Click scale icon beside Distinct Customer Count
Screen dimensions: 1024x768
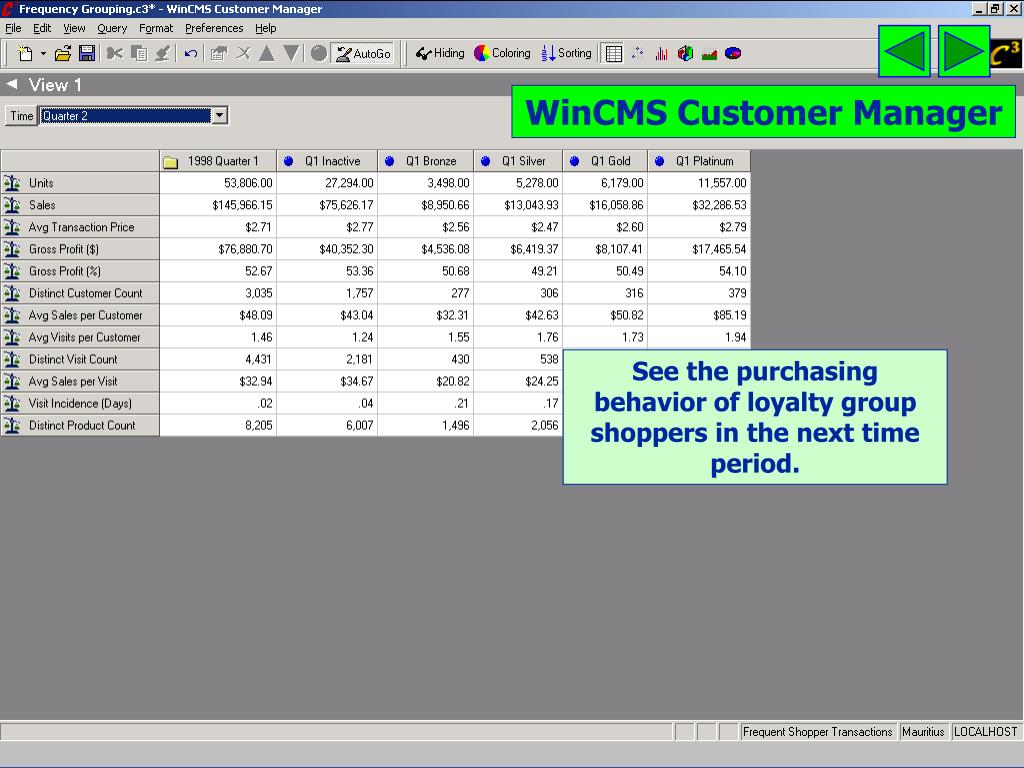coord(12,293)
